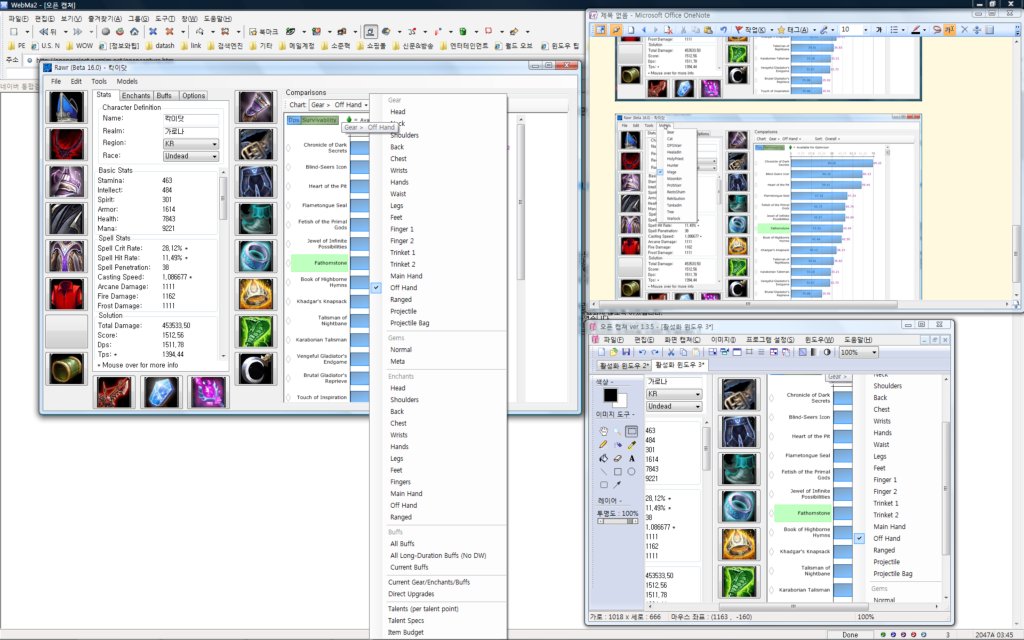Switch to the Options tab in Rawr
Viewport: 1024px width, 640px height.
(x=193, y=96)
